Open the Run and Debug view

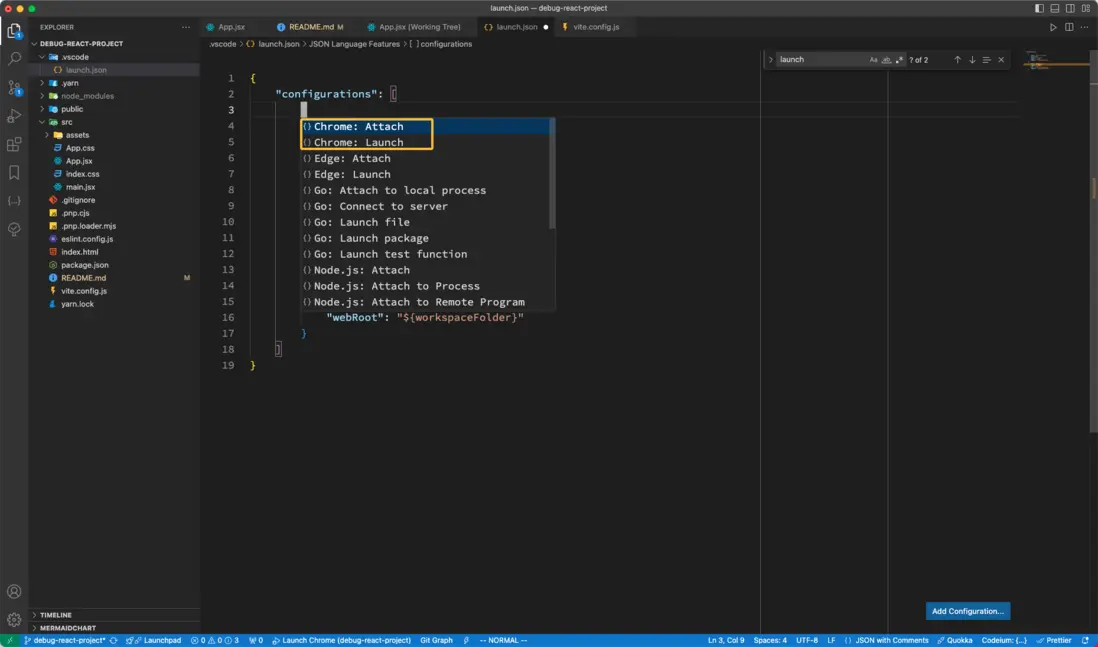click(14, 116)
